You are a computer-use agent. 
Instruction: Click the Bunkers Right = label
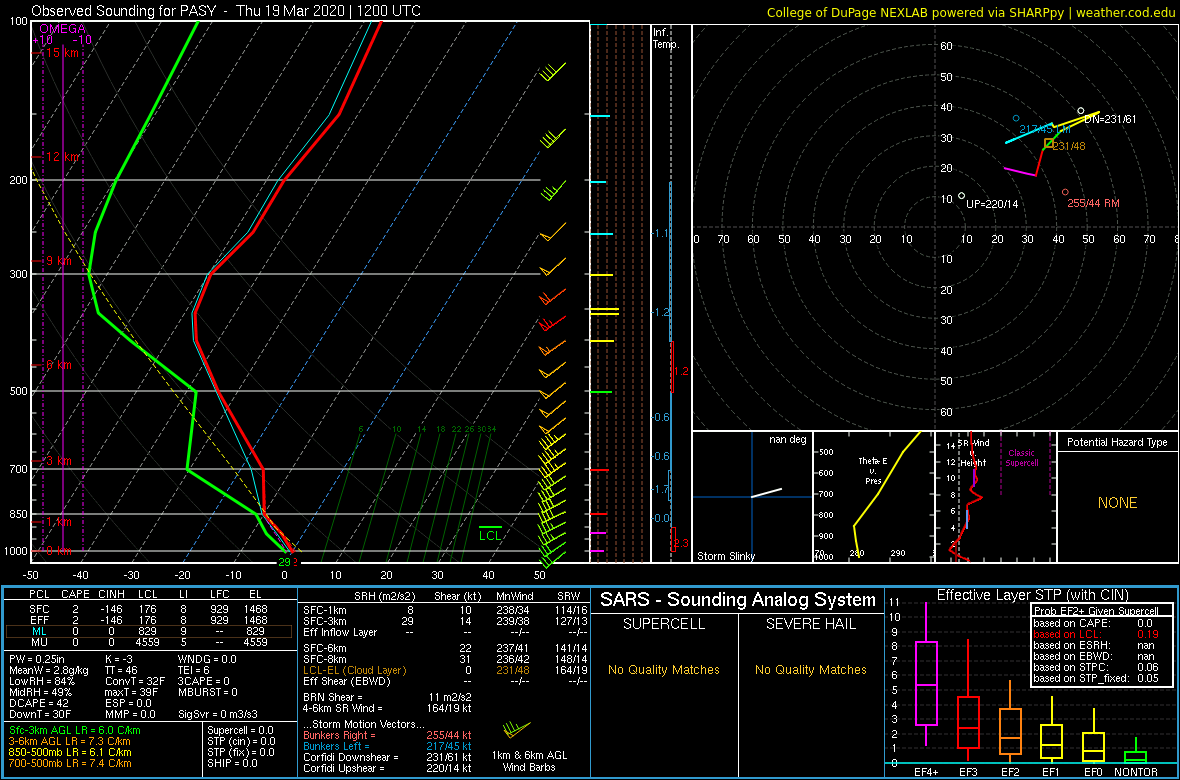[341, 735]
